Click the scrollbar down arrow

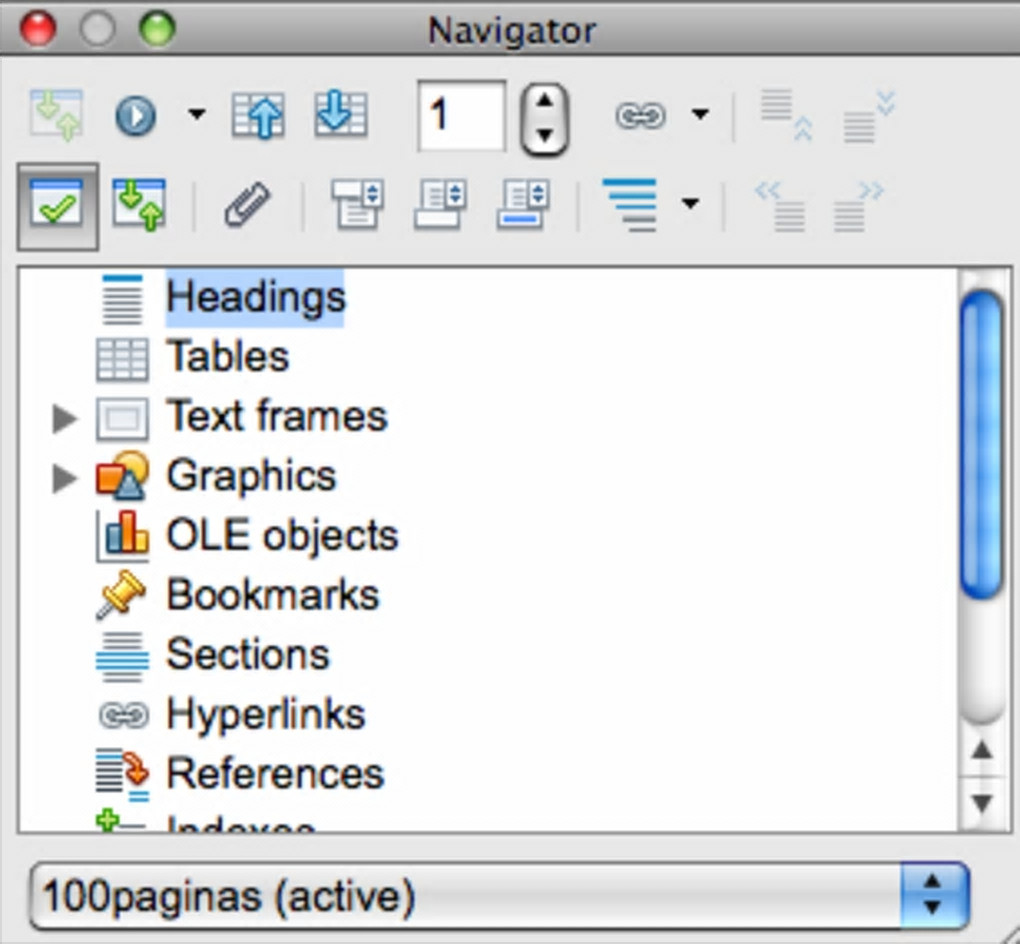[982, 803]
